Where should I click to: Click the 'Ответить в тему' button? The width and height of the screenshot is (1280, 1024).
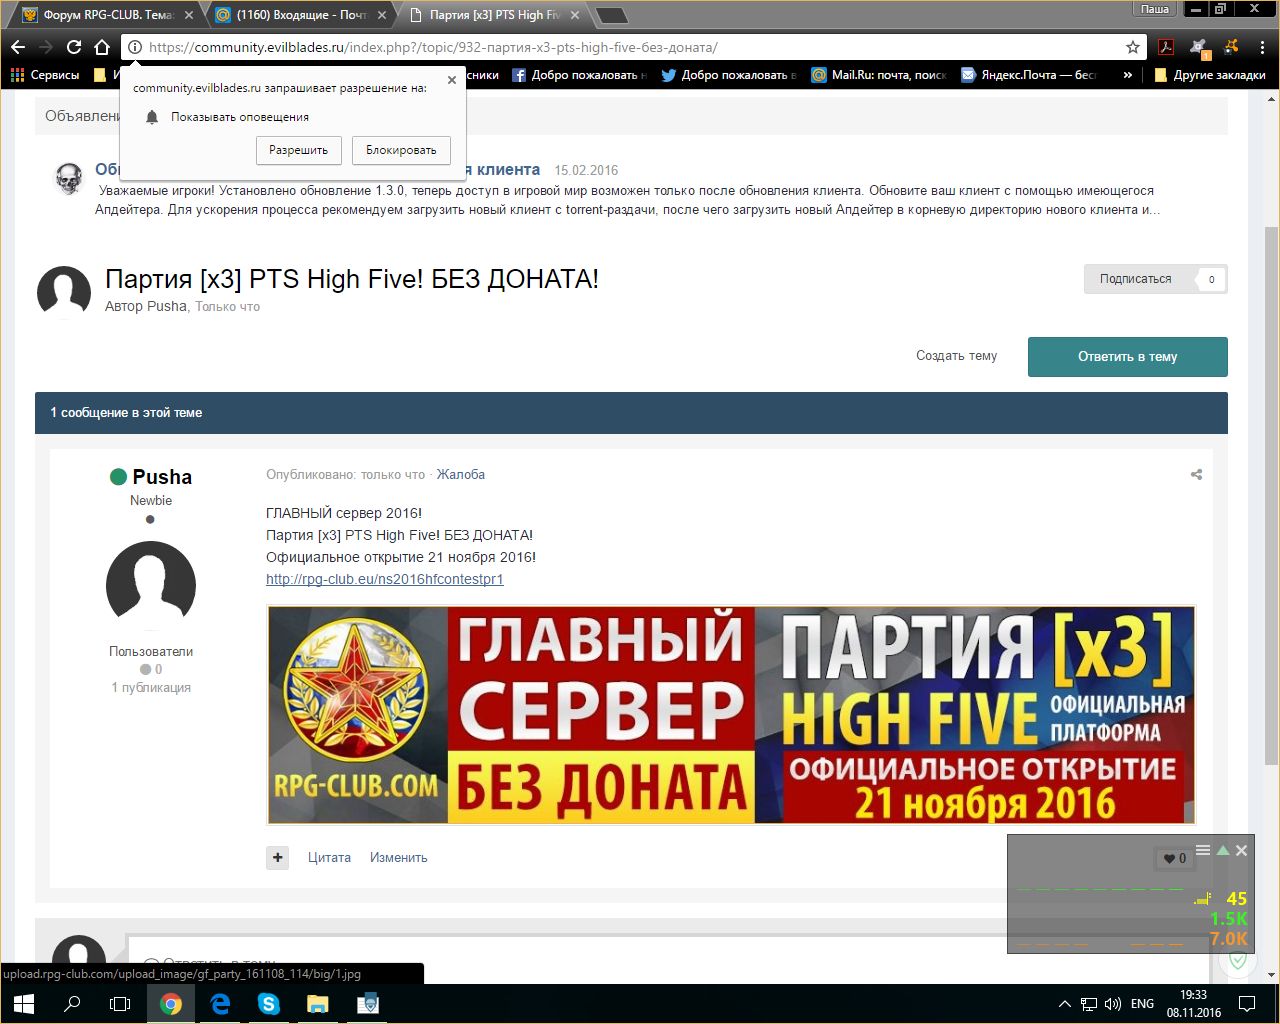coord(1127,357)
